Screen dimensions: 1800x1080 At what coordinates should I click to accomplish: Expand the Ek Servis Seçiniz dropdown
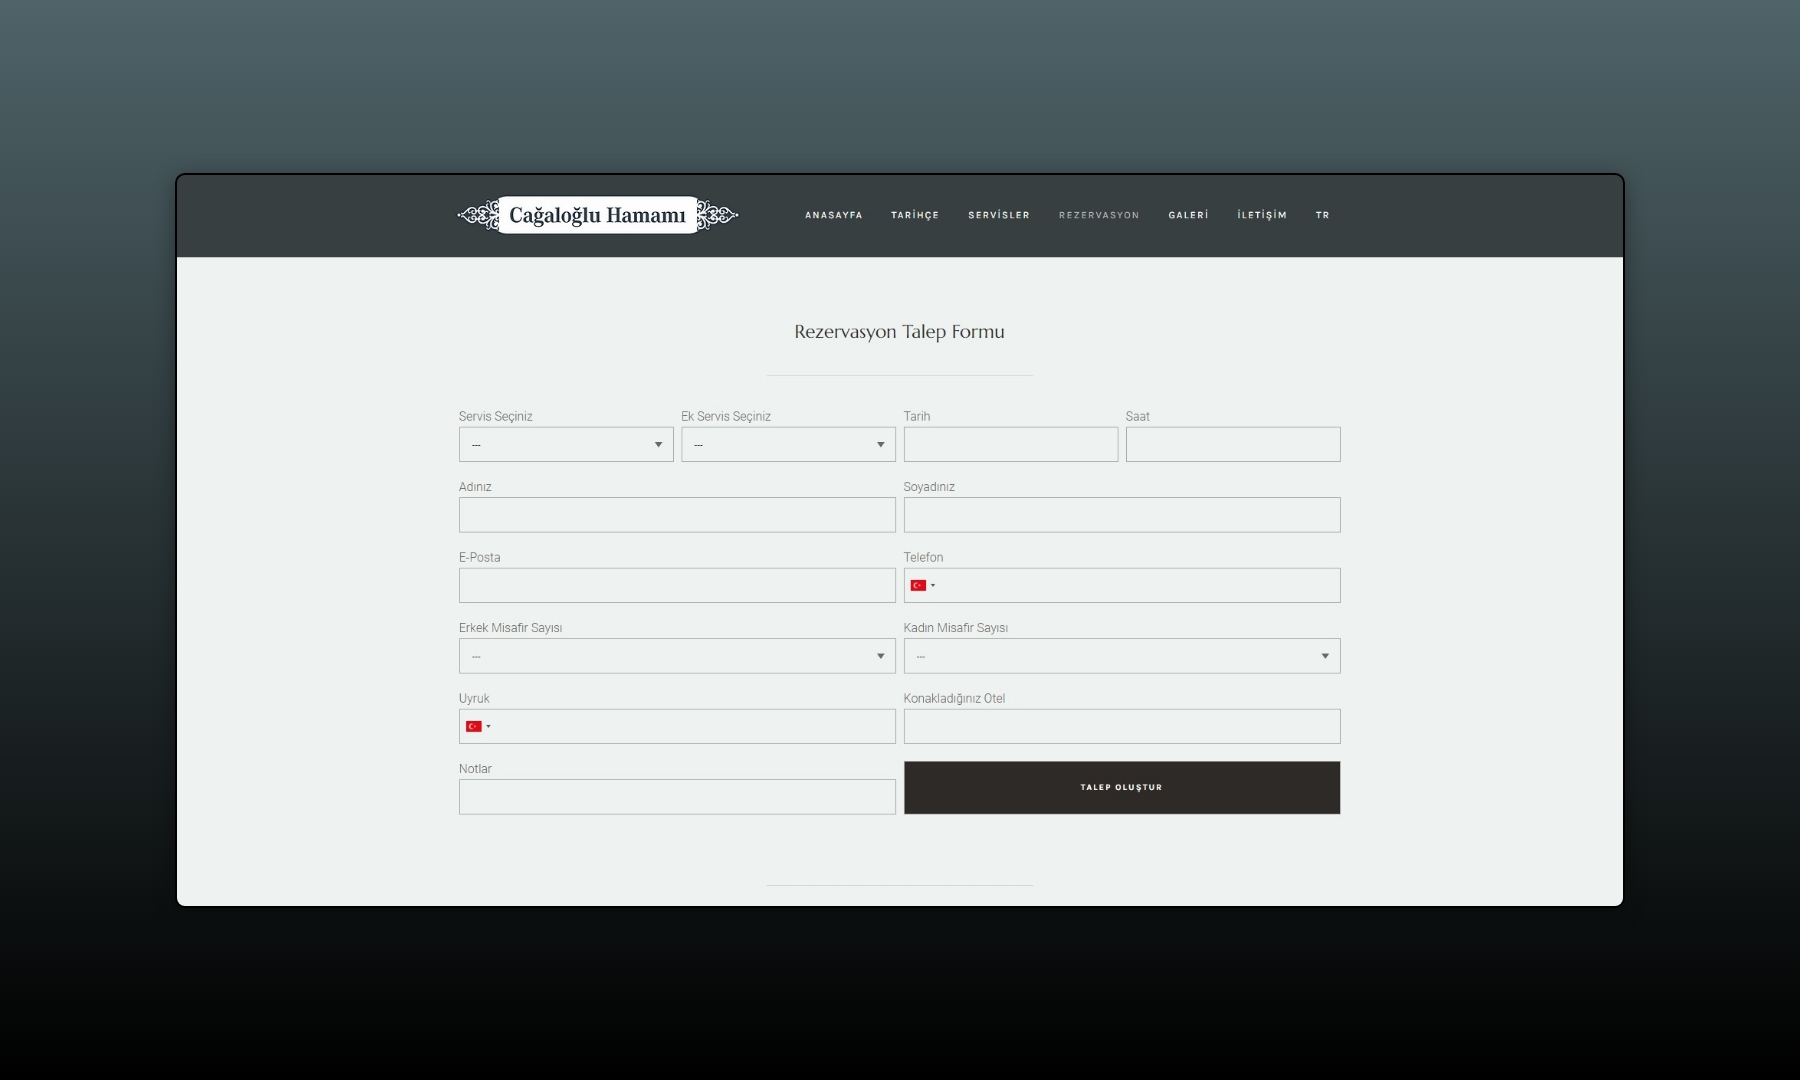click(x=787, y=445)
